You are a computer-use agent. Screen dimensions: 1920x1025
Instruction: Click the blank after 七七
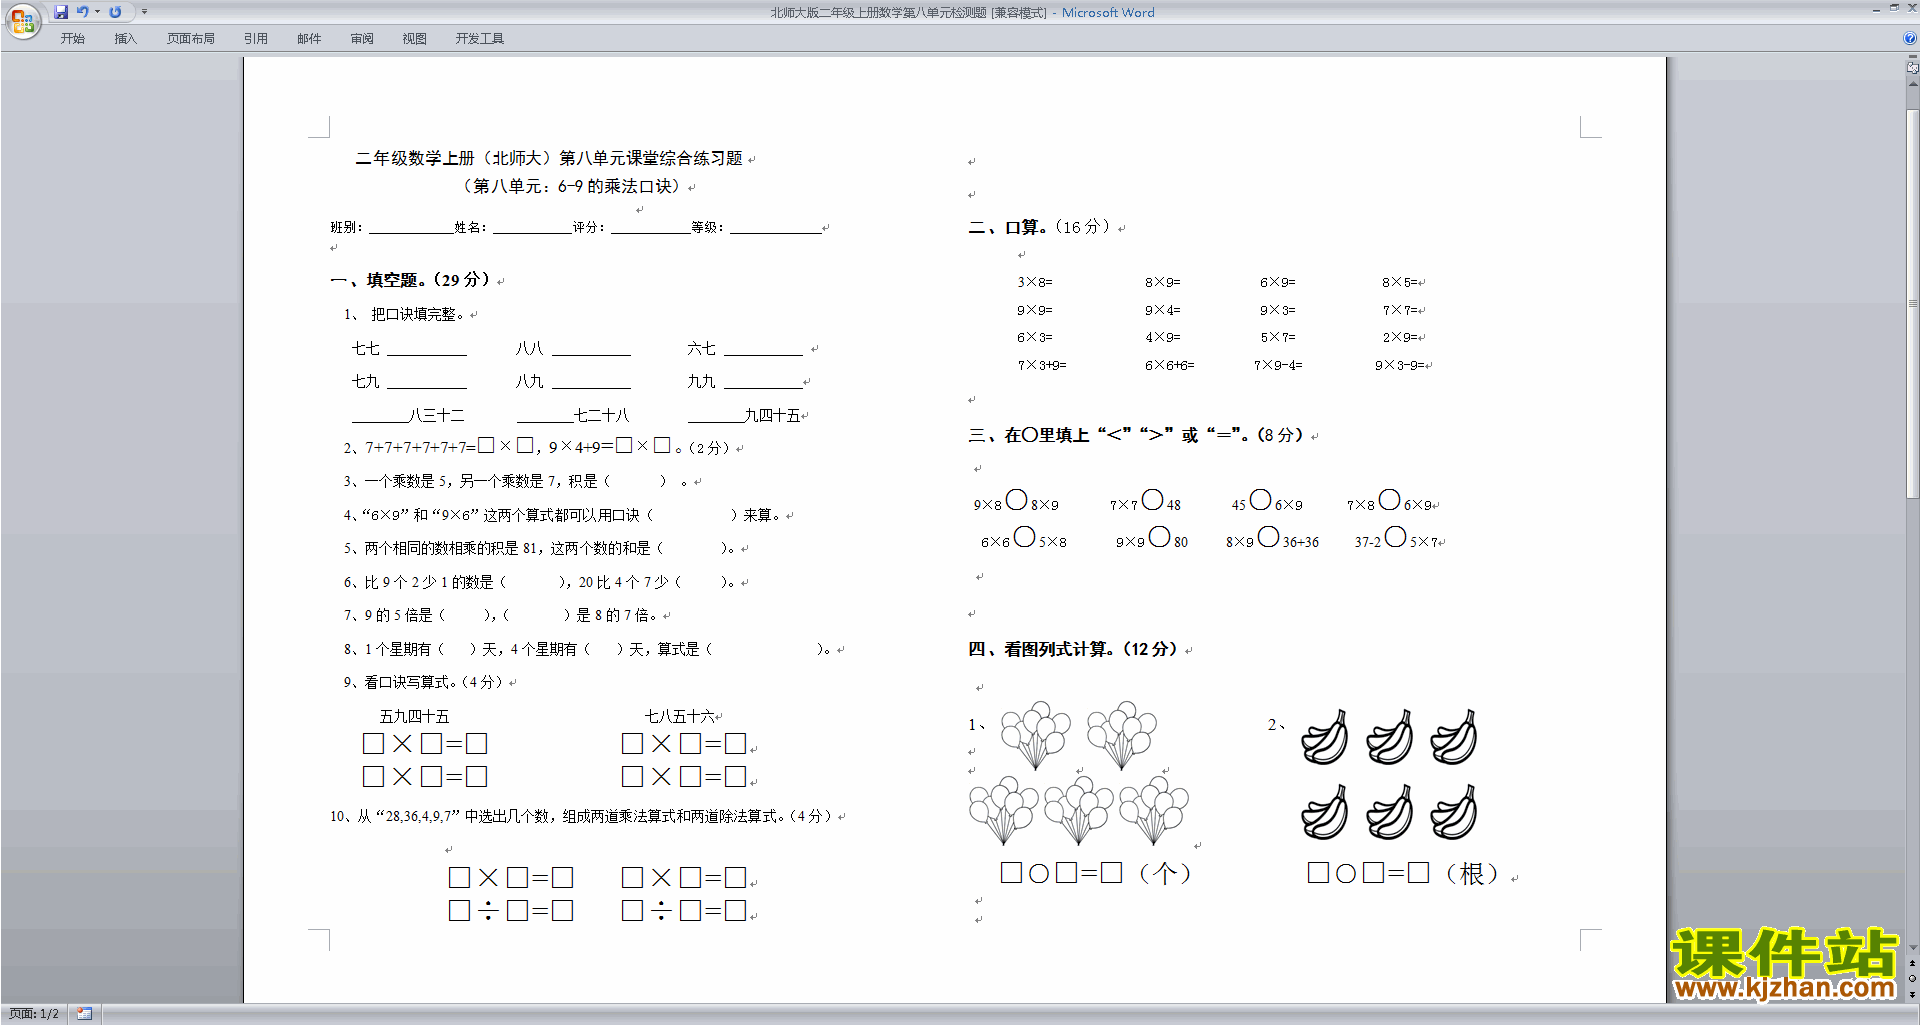click(x=427, y=349)
